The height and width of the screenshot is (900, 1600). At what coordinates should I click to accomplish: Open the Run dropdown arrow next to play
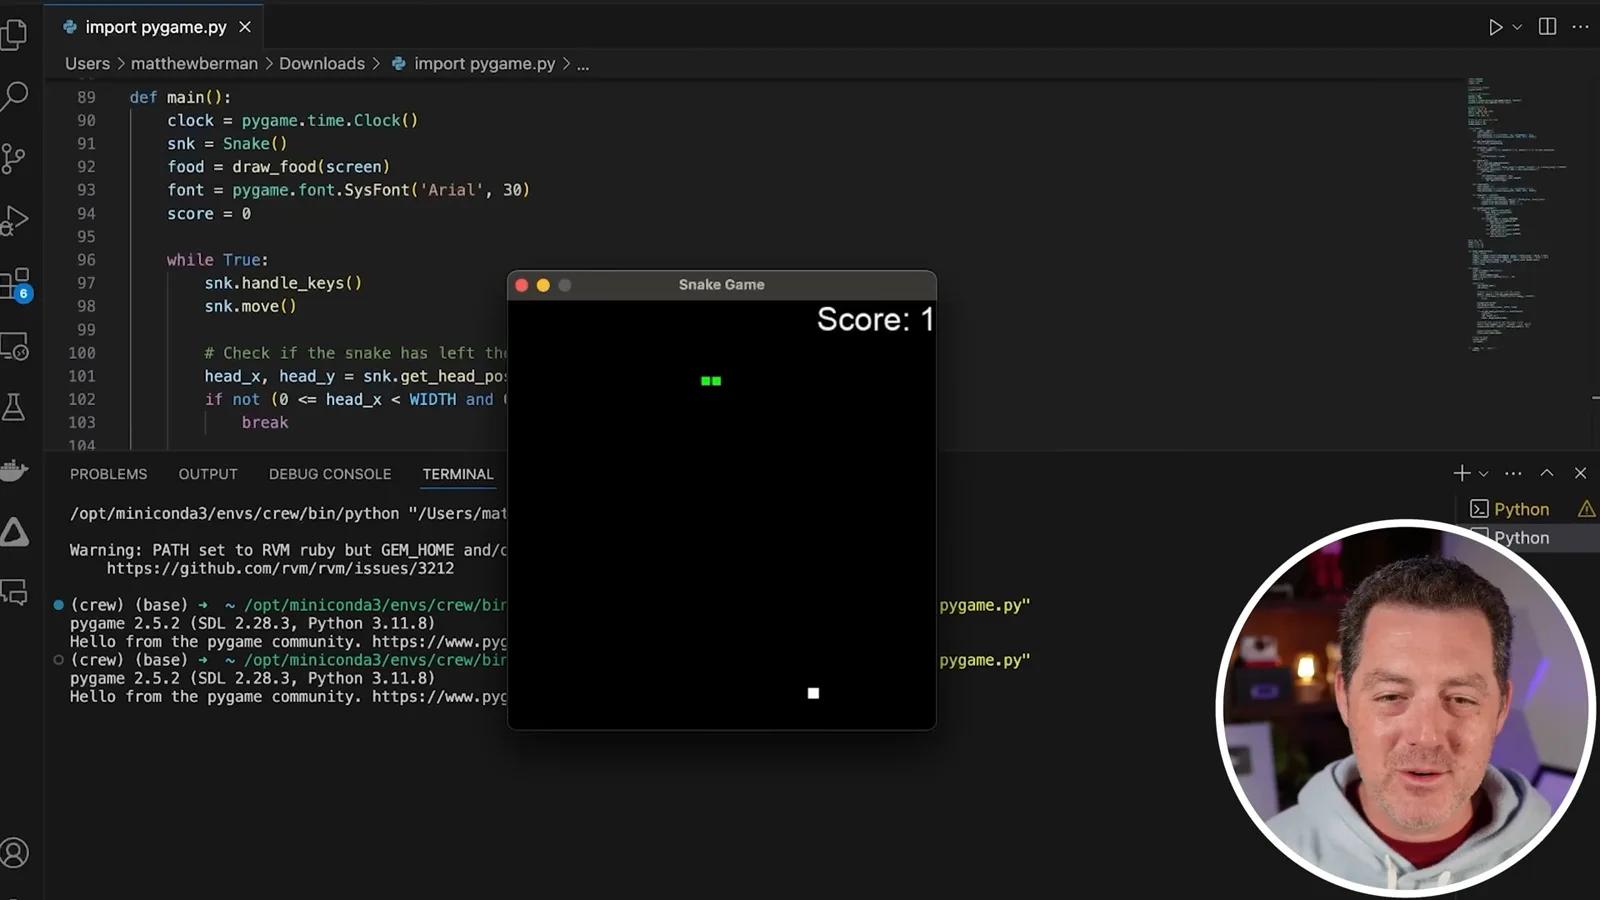pos(1517,27)
